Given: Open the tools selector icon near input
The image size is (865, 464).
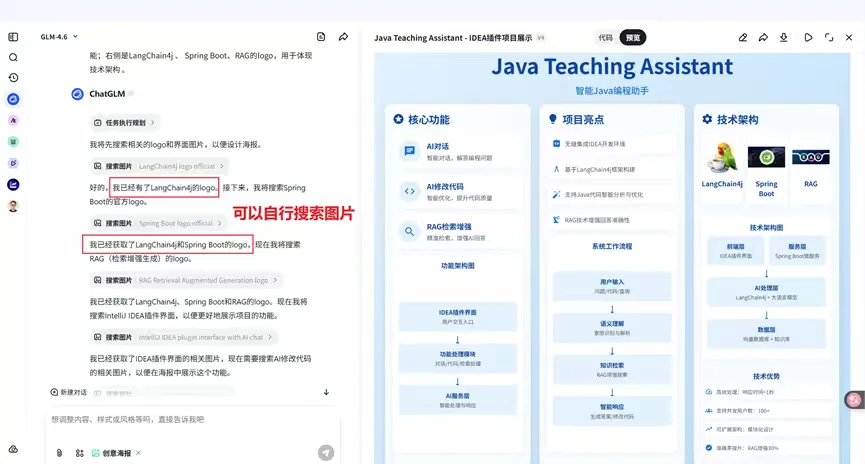Looking at the screenshot, I should click(x=79, y=453).
